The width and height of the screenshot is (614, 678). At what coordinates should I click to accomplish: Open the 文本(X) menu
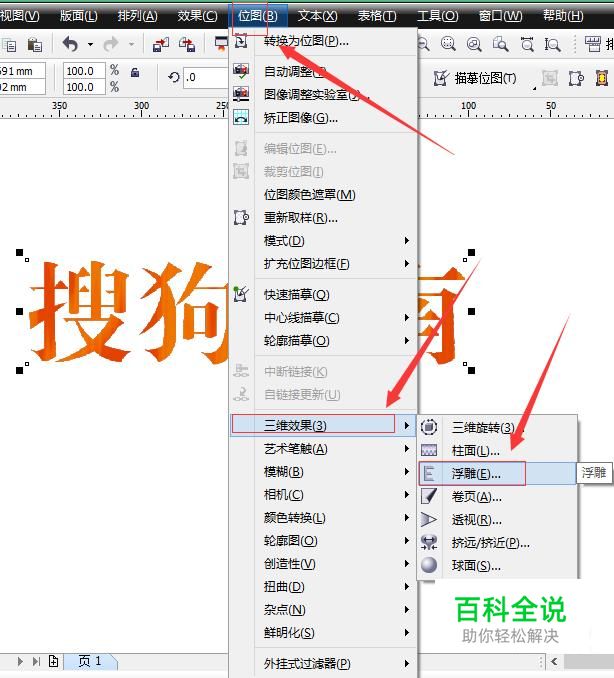(317, 16)
